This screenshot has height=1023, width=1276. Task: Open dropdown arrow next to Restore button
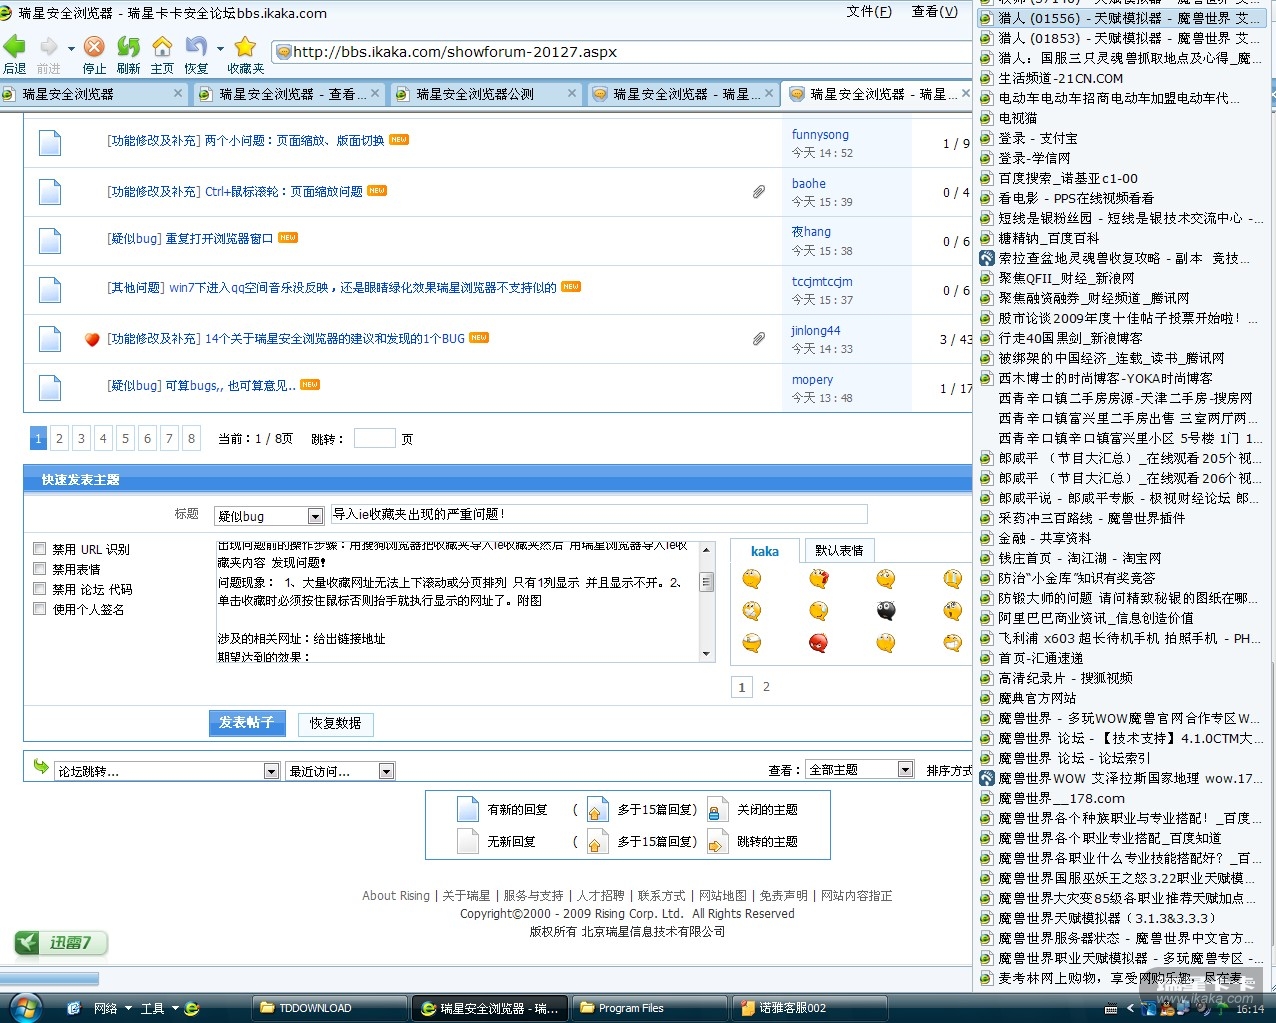click(220, 48)
